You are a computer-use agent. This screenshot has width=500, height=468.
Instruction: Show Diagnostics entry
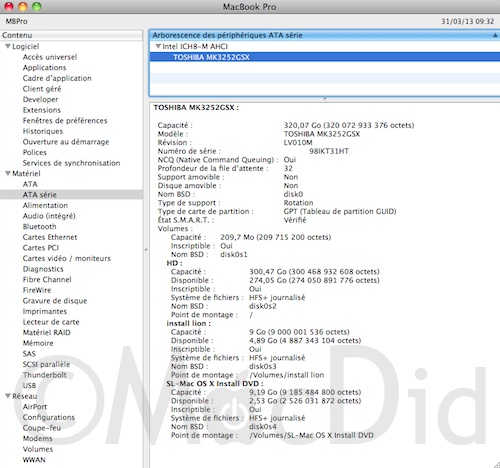pyautogui.click(x=43, y=269)
